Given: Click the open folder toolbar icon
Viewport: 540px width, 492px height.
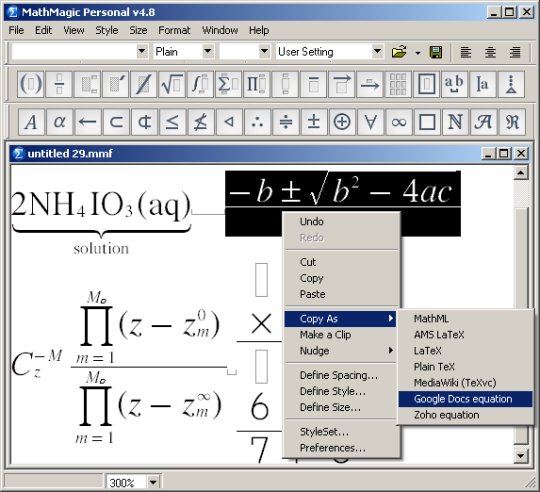Looking at the screenshot, I should coord(399,52).
